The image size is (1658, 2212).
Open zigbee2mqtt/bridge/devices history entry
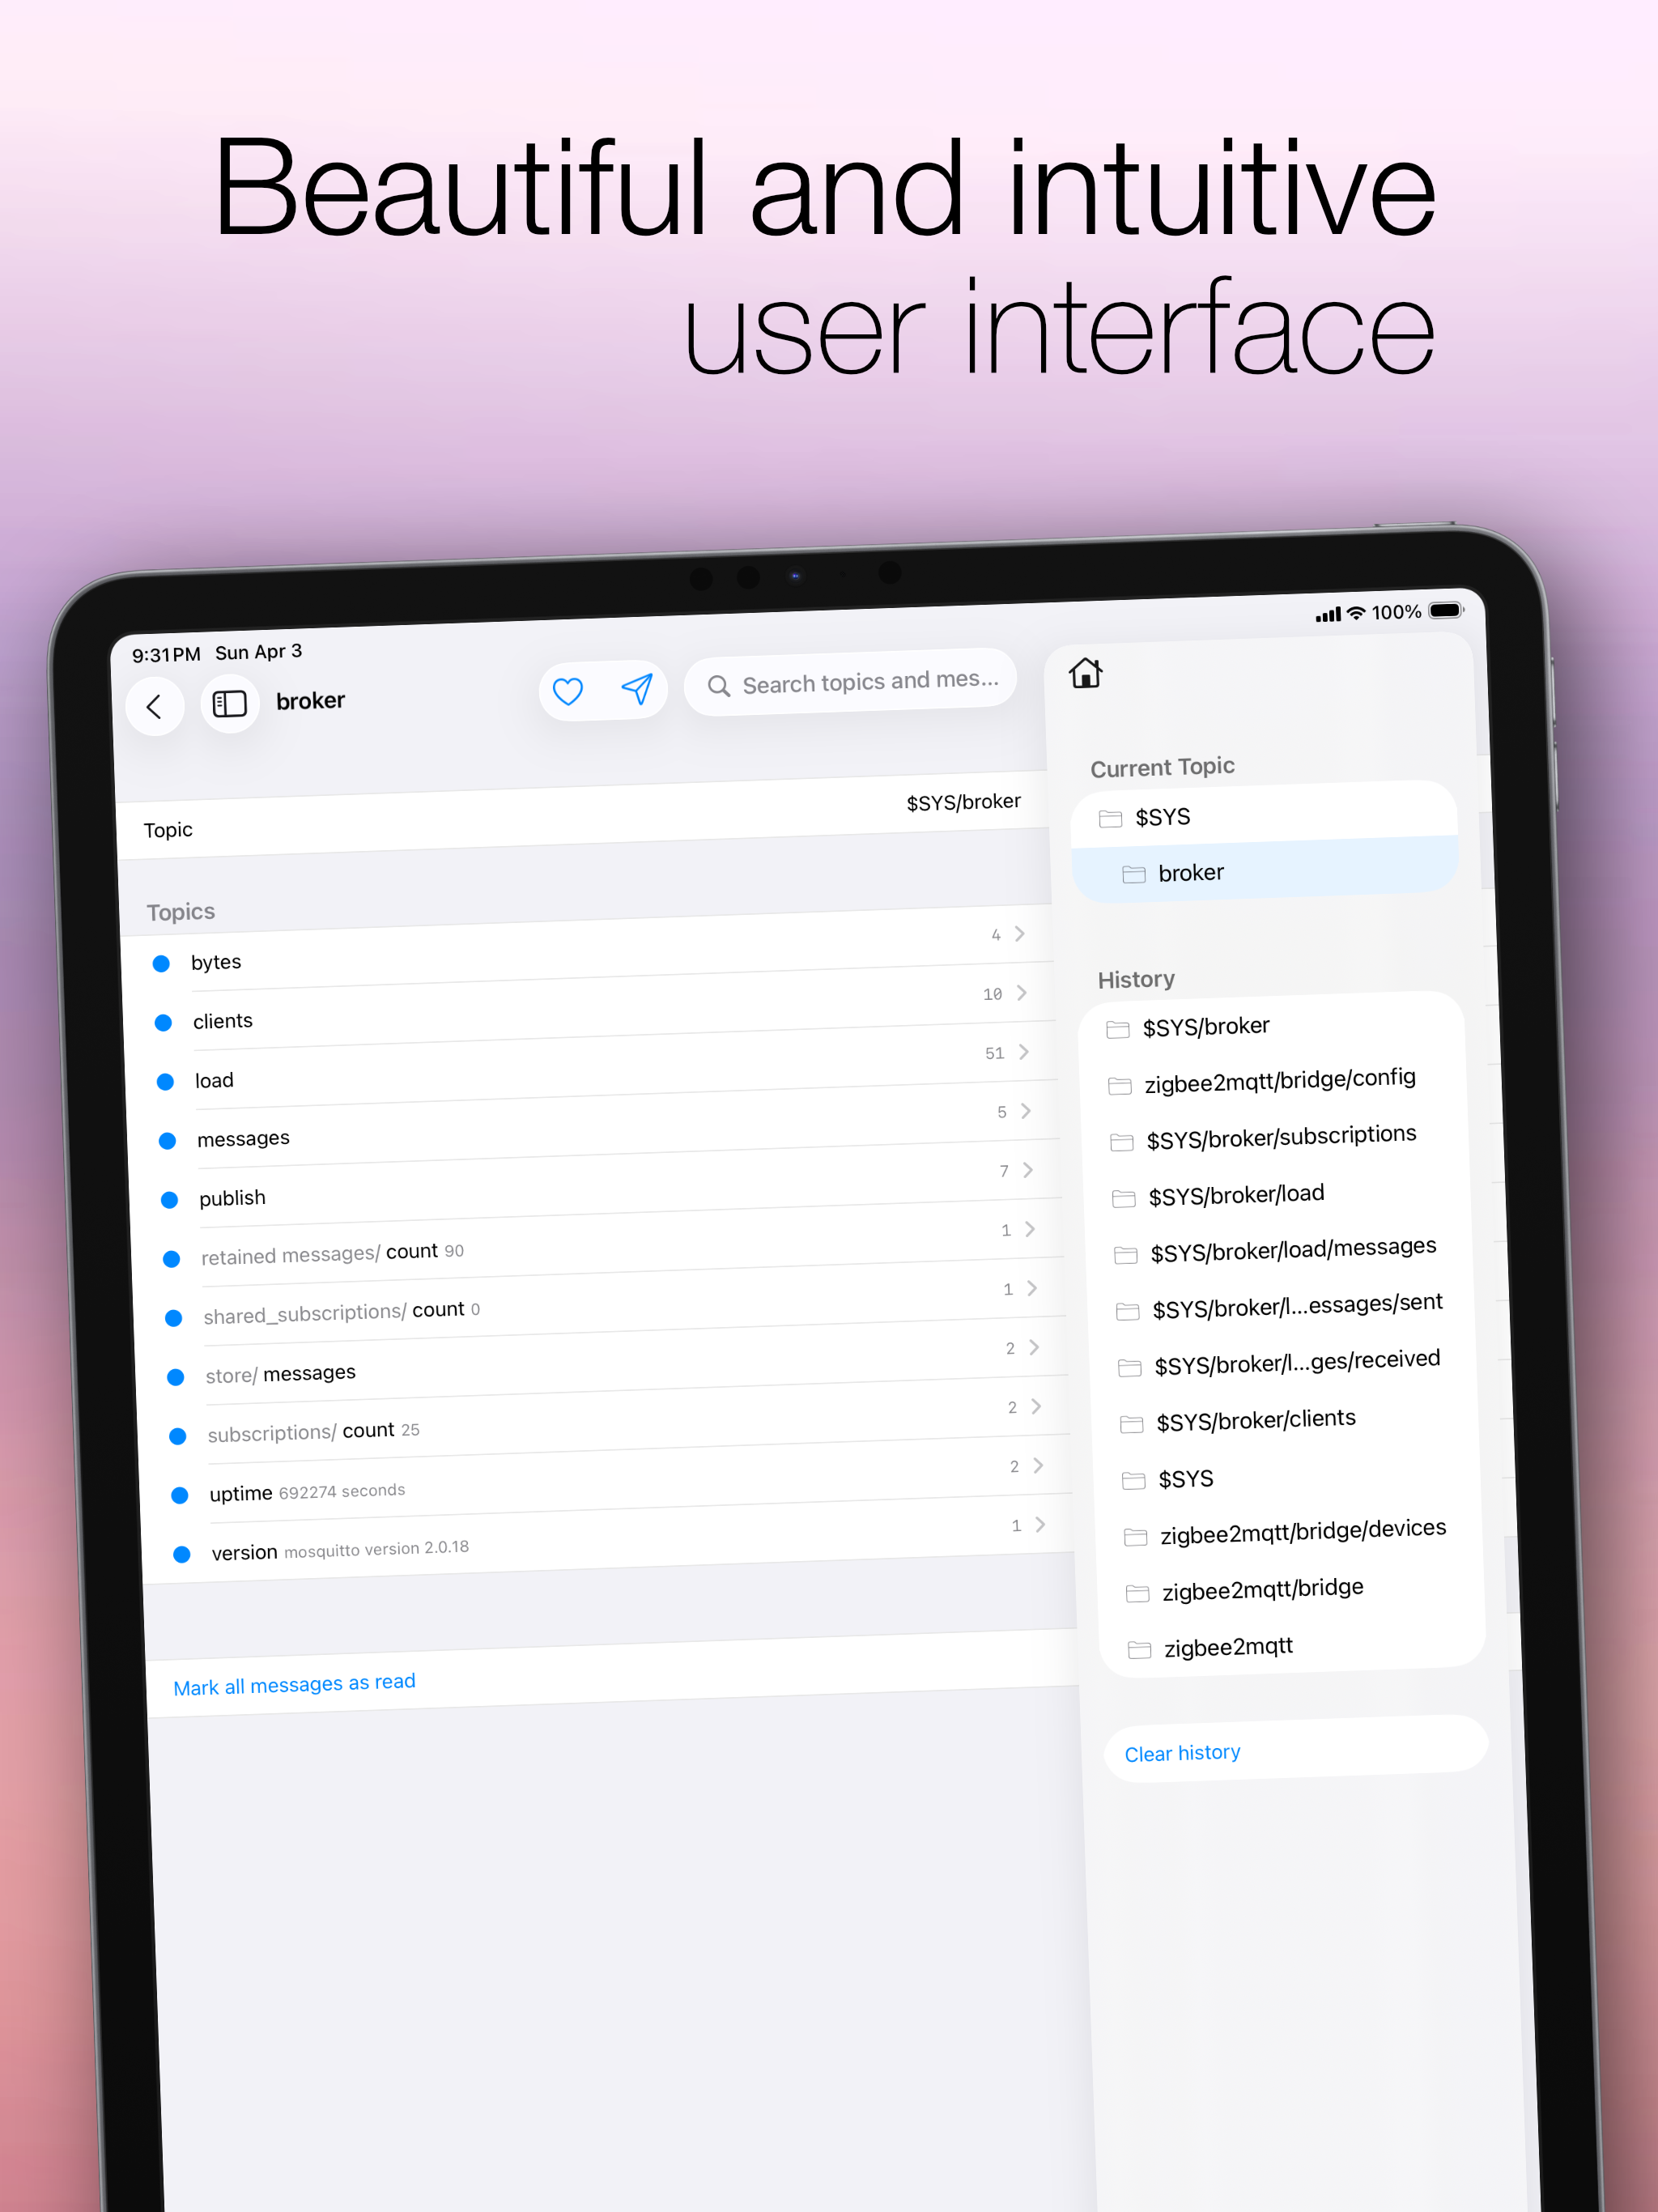click(1290, 1531)
